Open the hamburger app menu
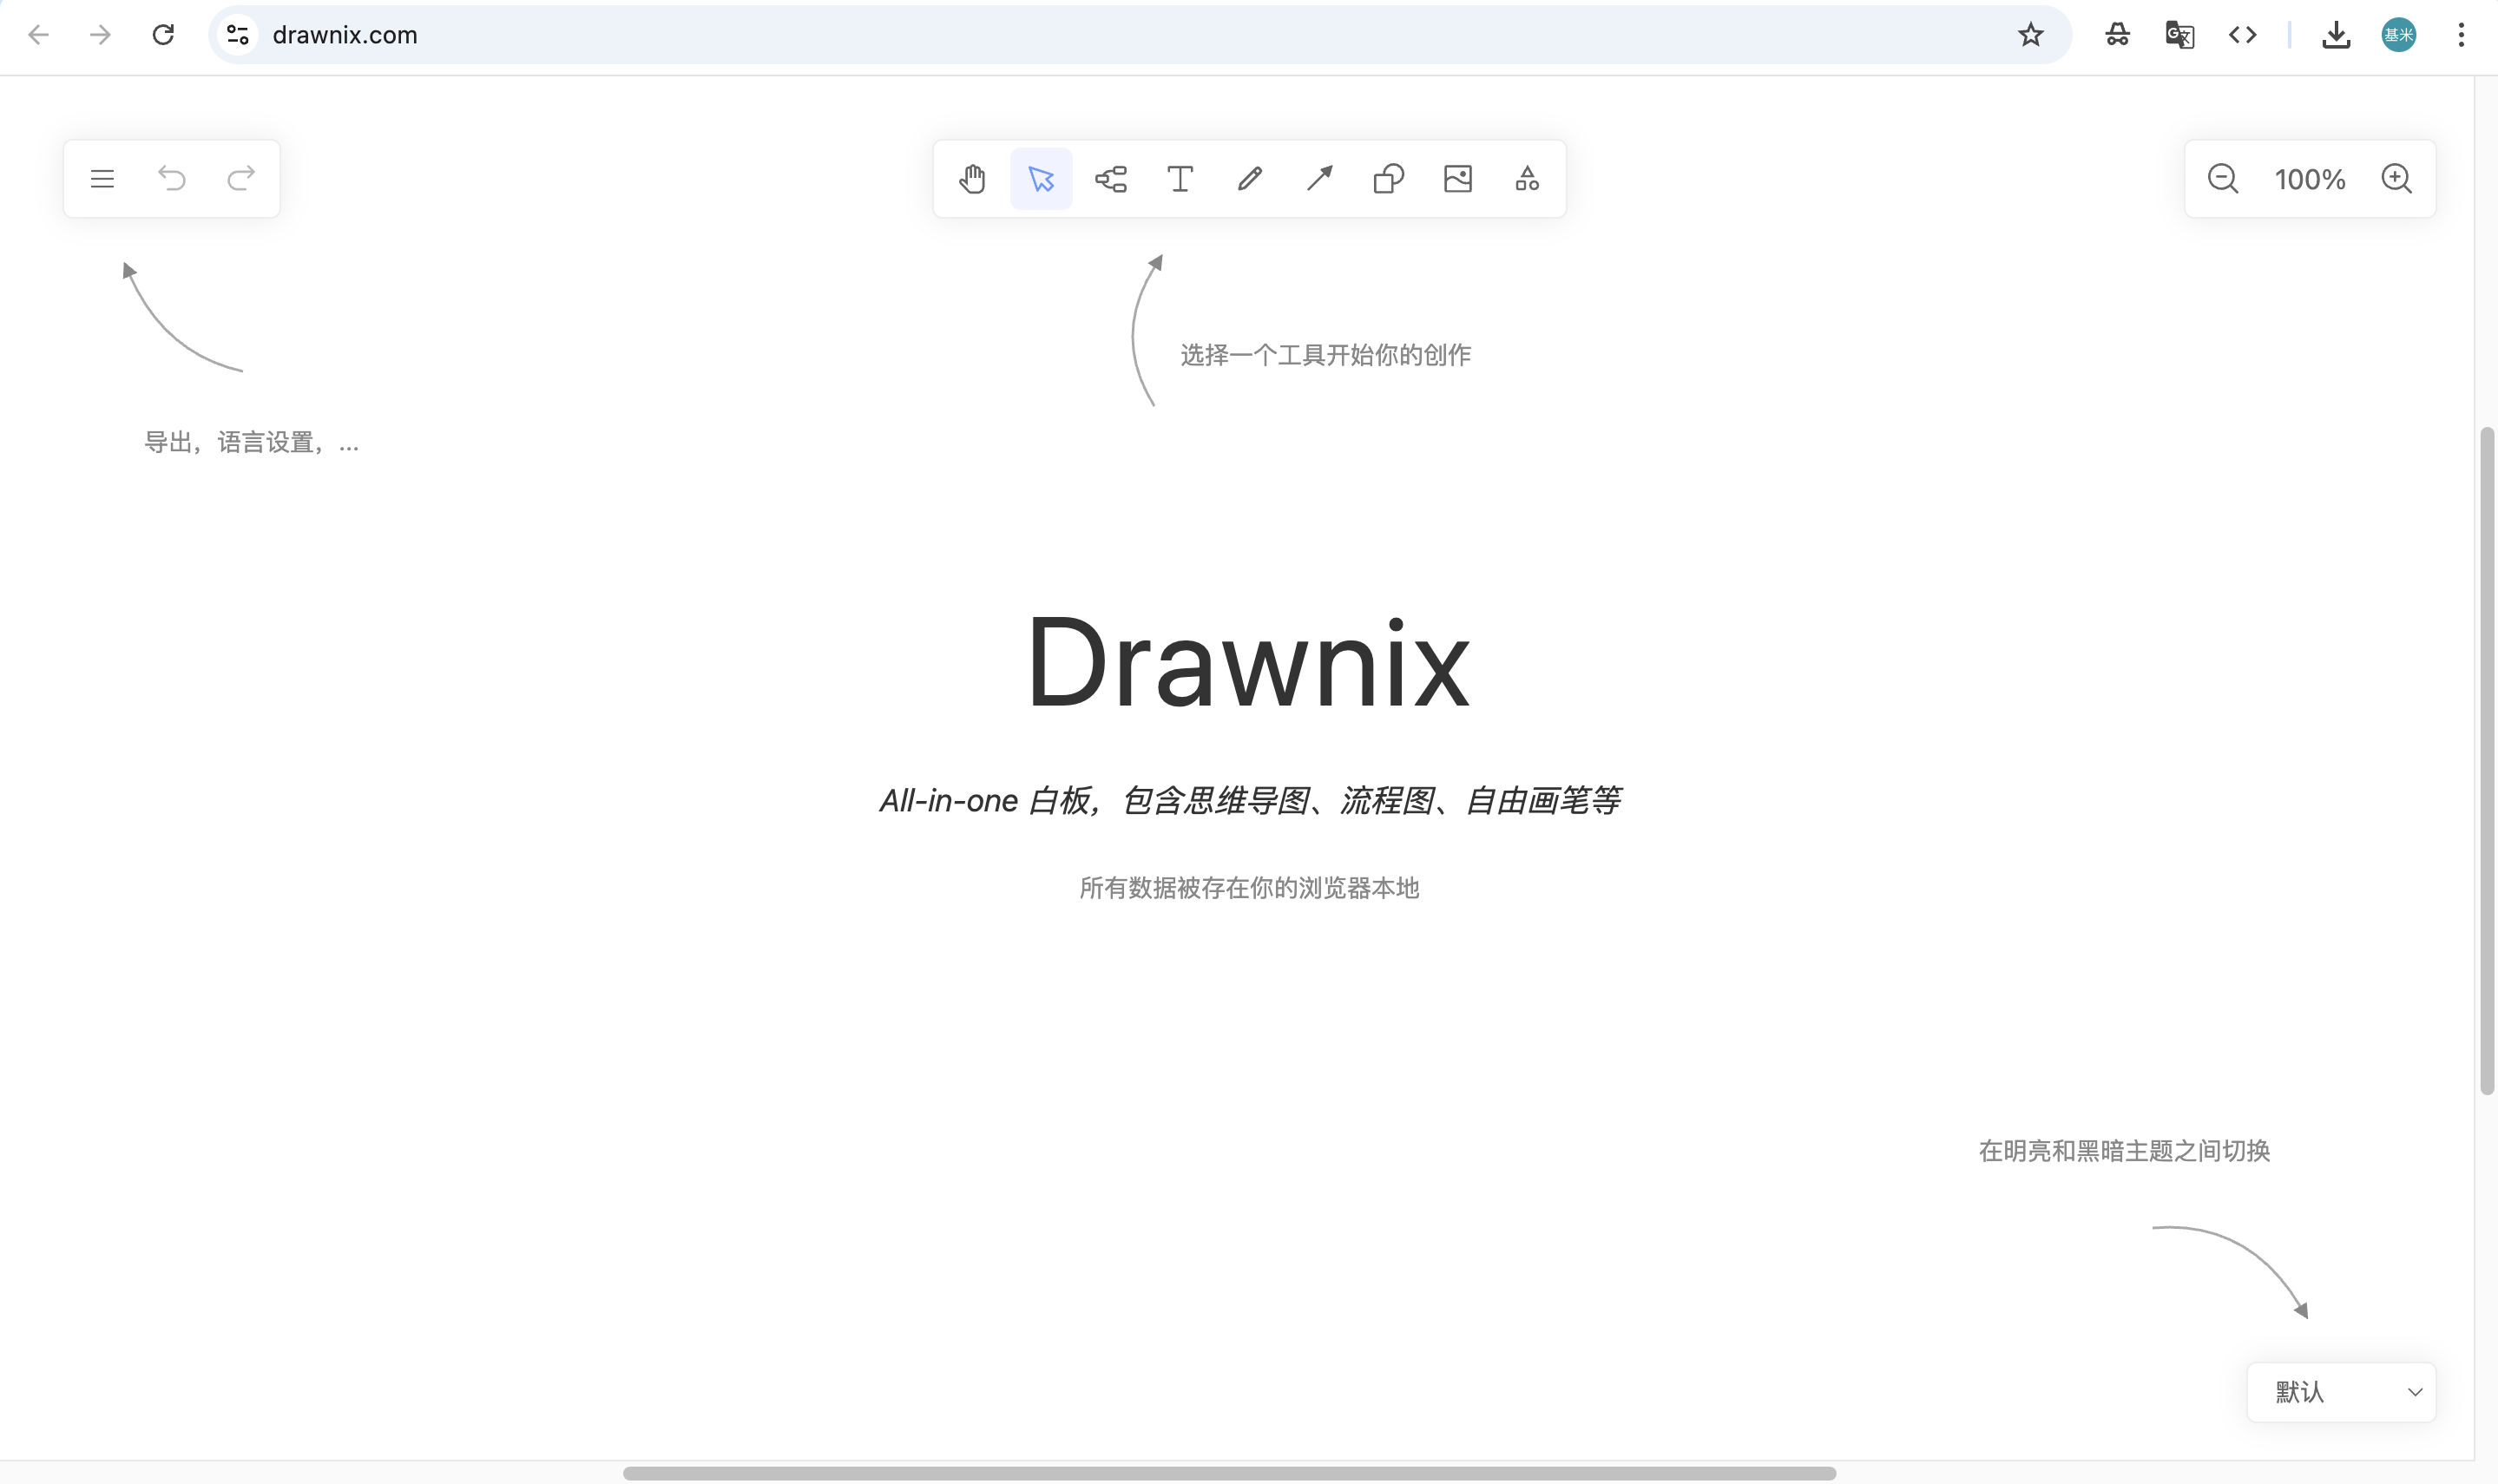 click(102, 179)
